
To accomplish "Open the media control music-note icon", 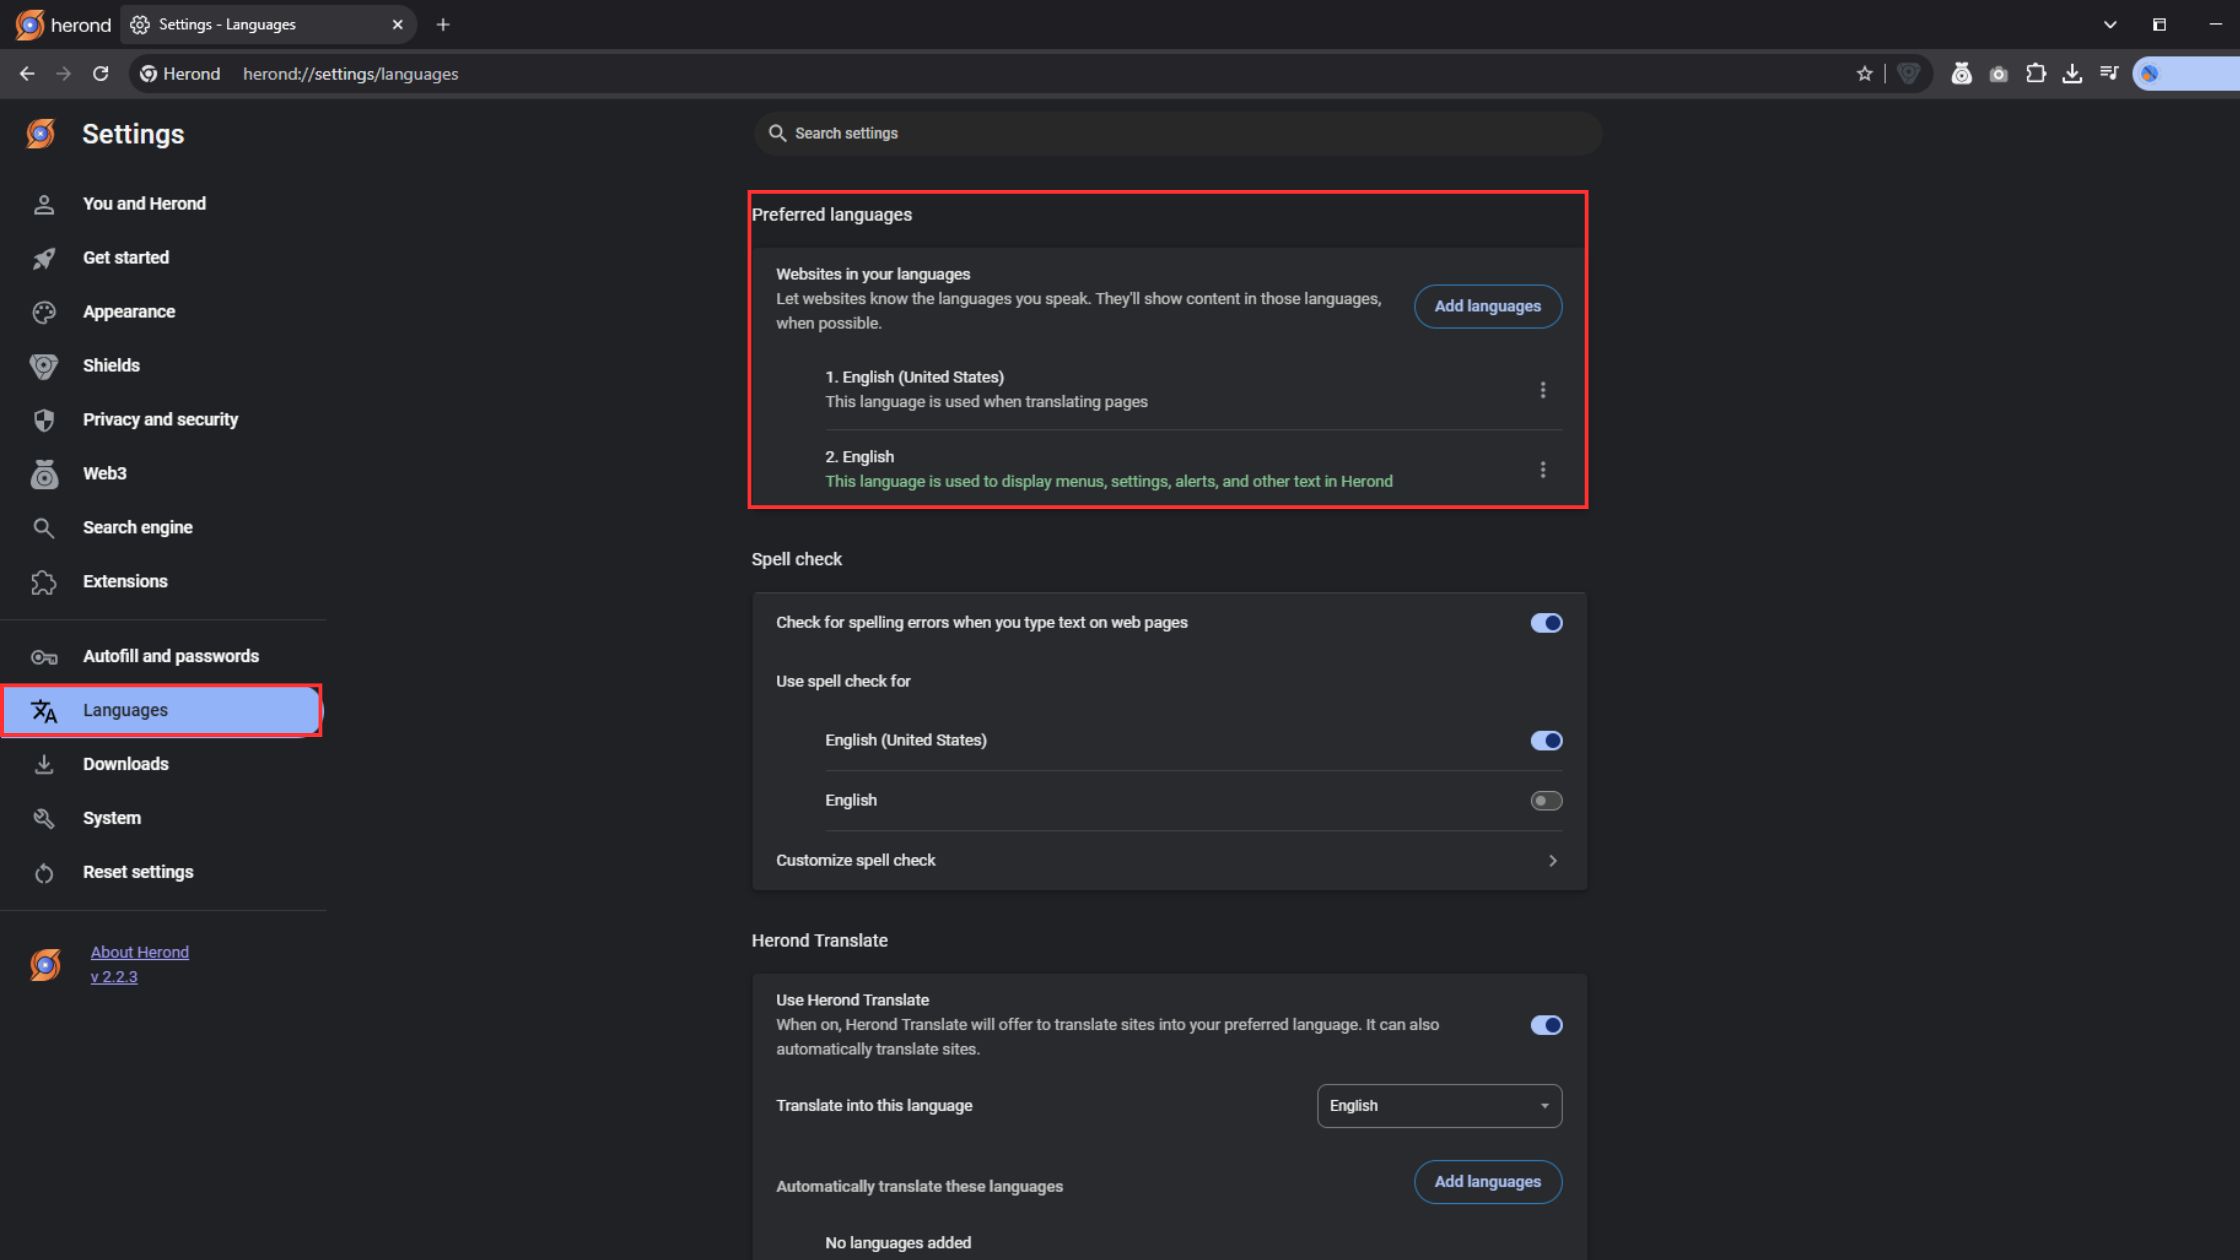I will (x=2109, y=73).
